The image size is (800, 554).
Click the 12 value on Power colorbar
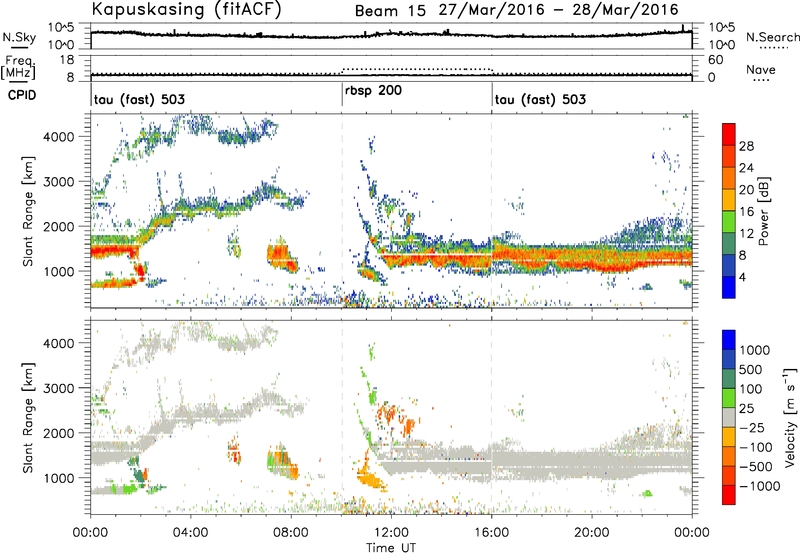tap(746, 234)
